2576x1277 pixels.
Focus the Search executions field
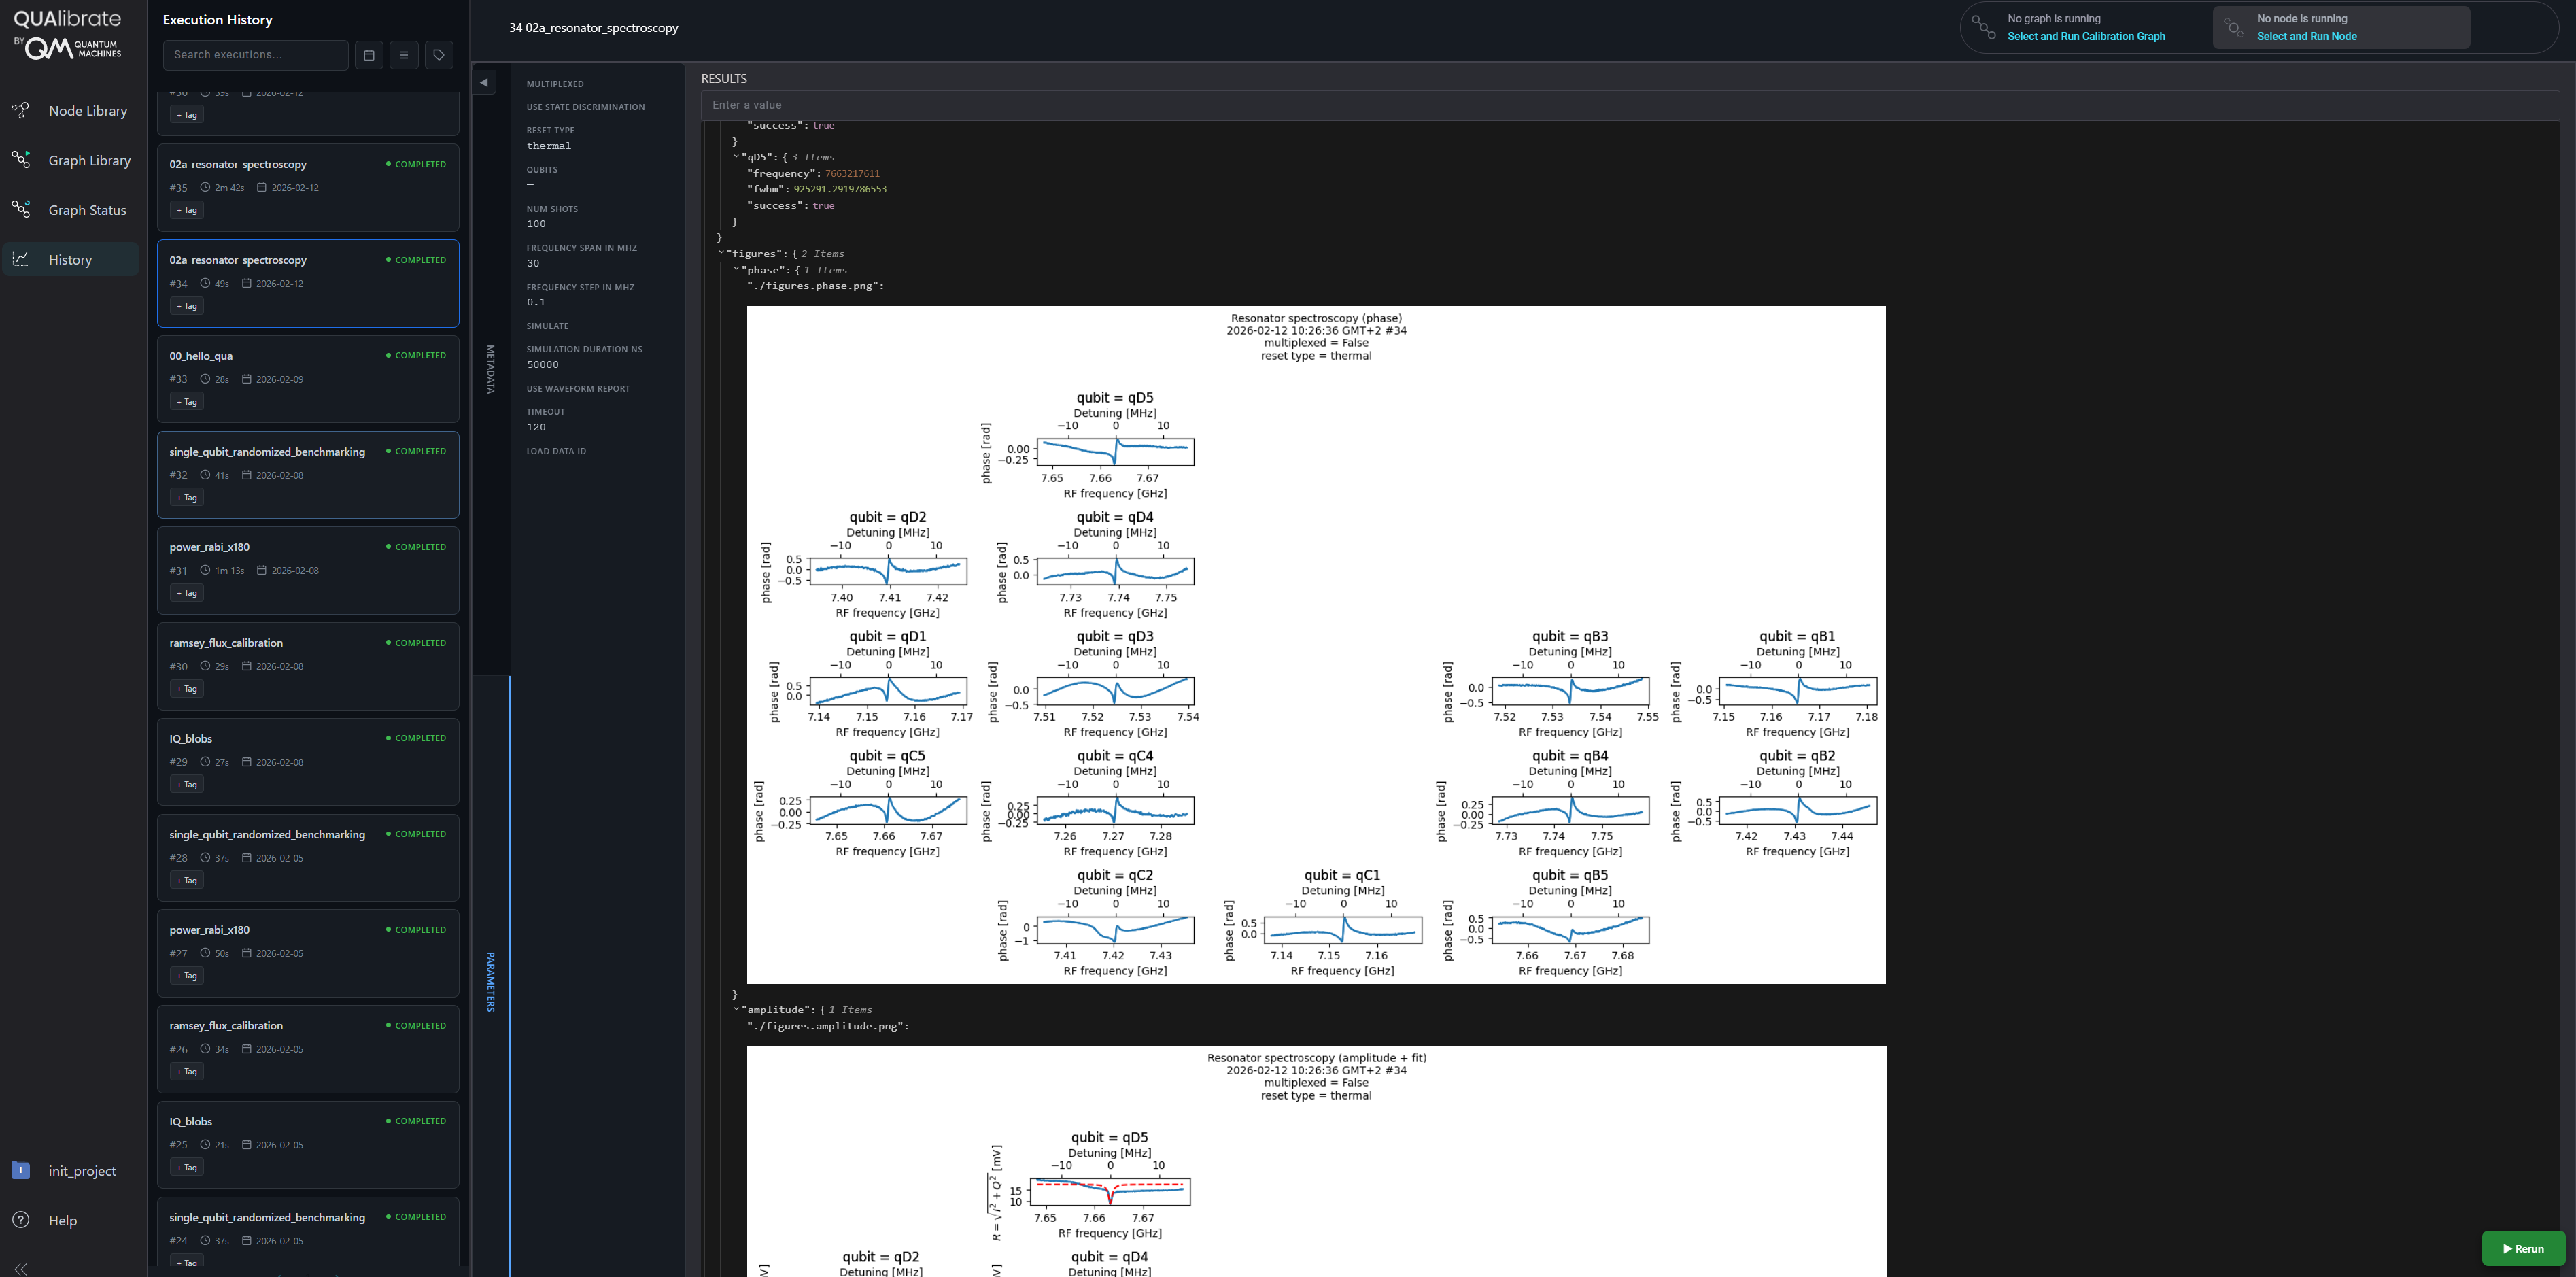(x=255, y=55)
